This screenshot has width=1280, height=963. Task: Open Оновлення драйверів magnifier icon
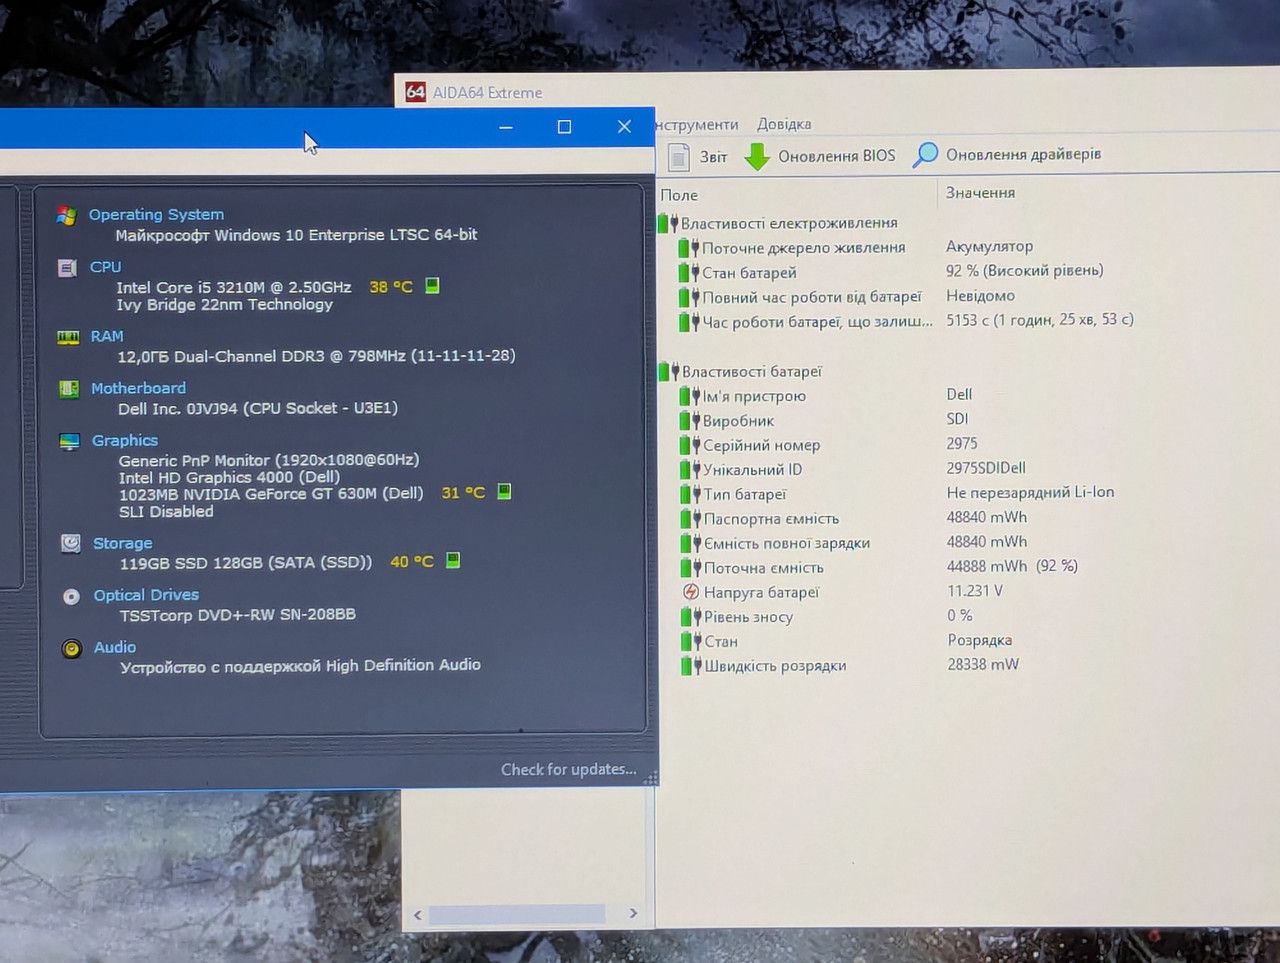926,154
